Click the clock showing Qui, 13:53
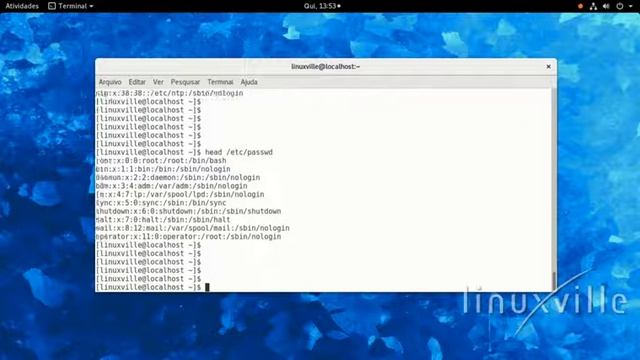This screenshot has width=640, height=360. click(x=322, y=6)
